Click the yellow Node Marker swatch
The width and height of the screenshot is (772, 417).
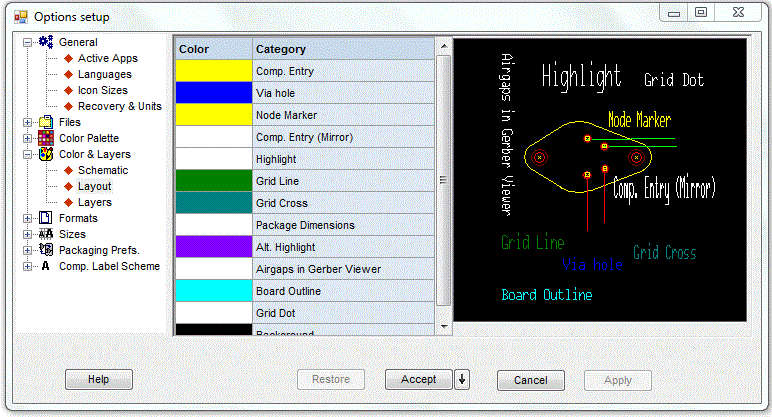pos(214,115)
